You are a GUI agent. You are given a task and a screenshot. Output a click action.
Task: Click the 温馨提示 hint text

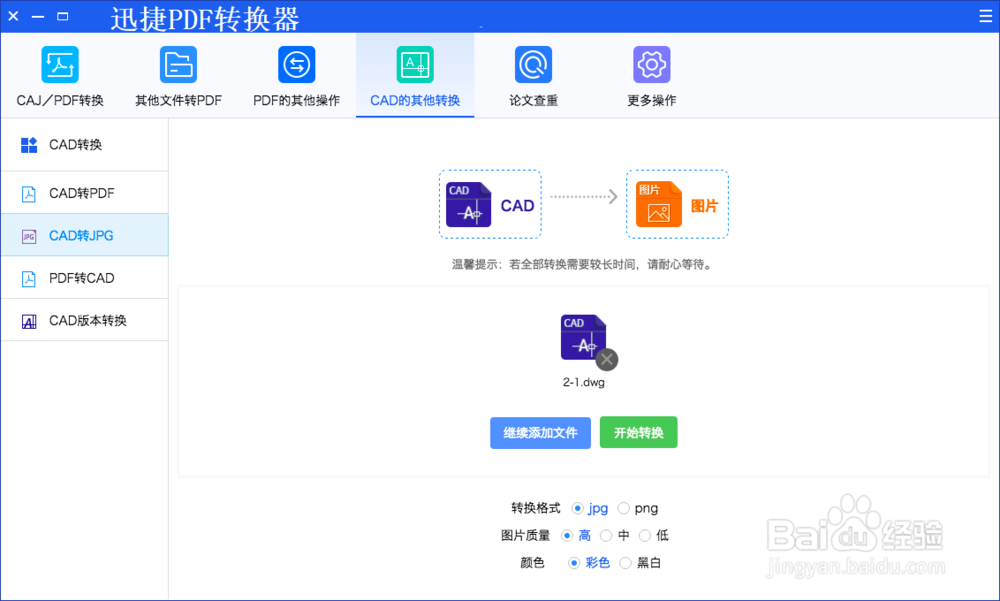pos(582,264)
